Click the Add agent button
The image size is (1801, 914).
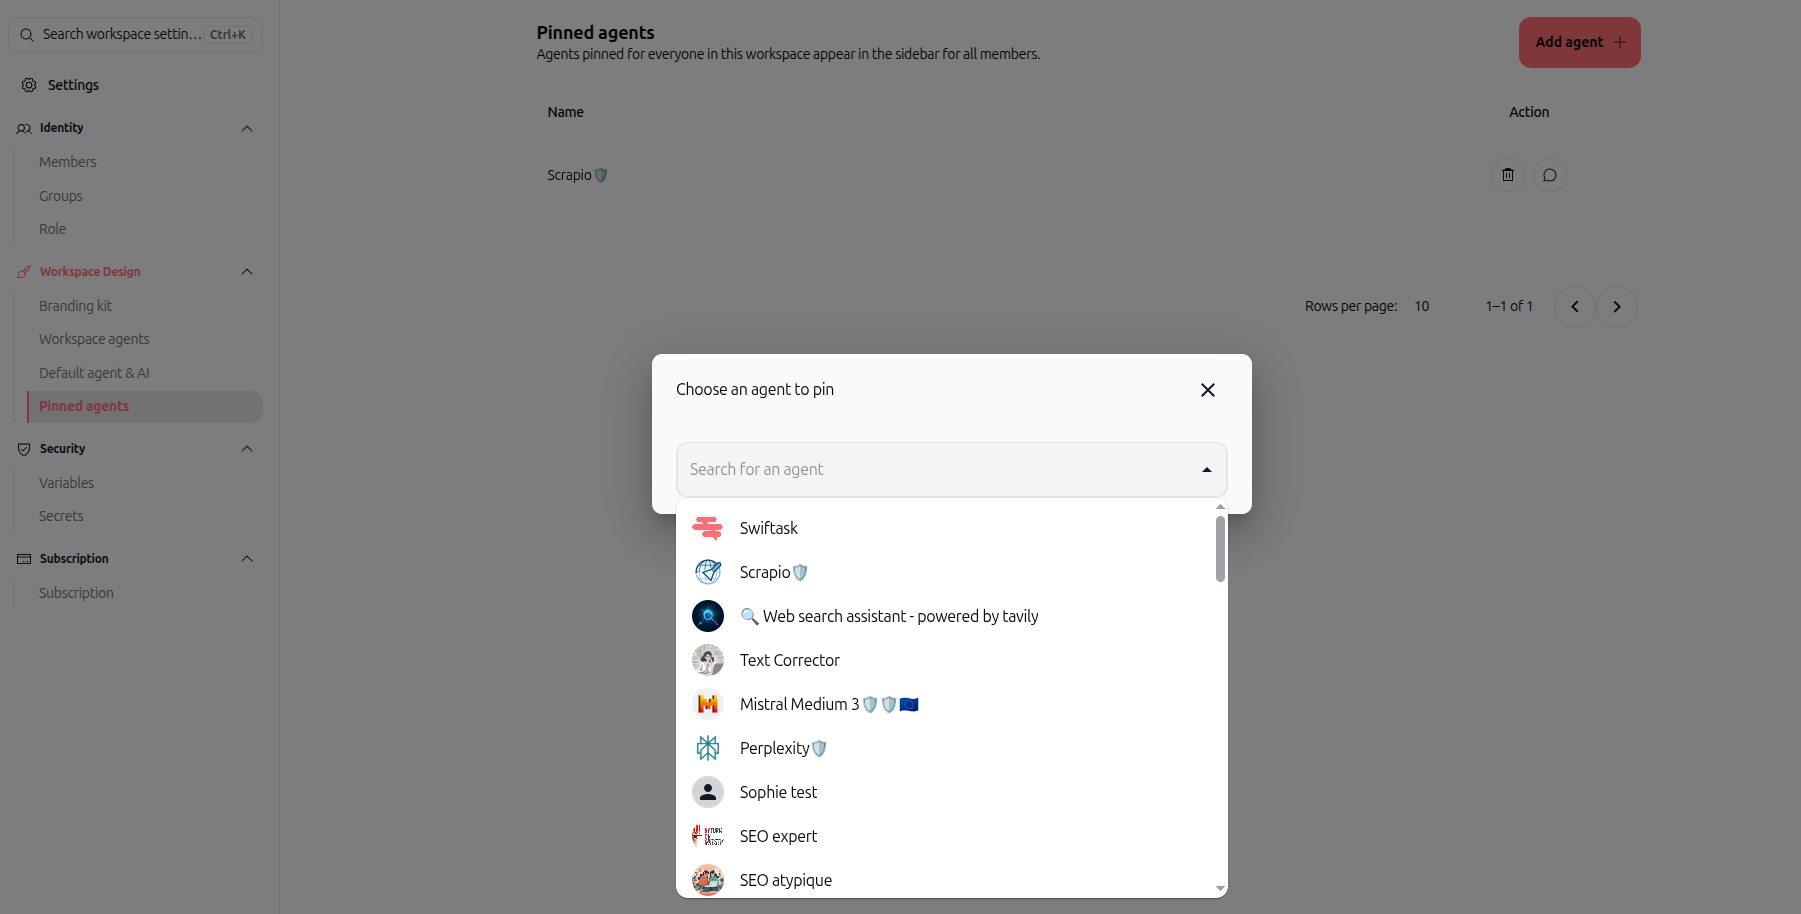(x=1579, y=42)
